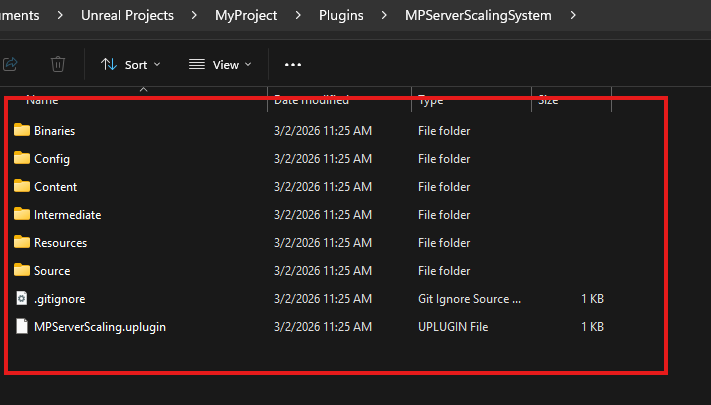Click the Resources folder icon

click(x=22, y=243)
